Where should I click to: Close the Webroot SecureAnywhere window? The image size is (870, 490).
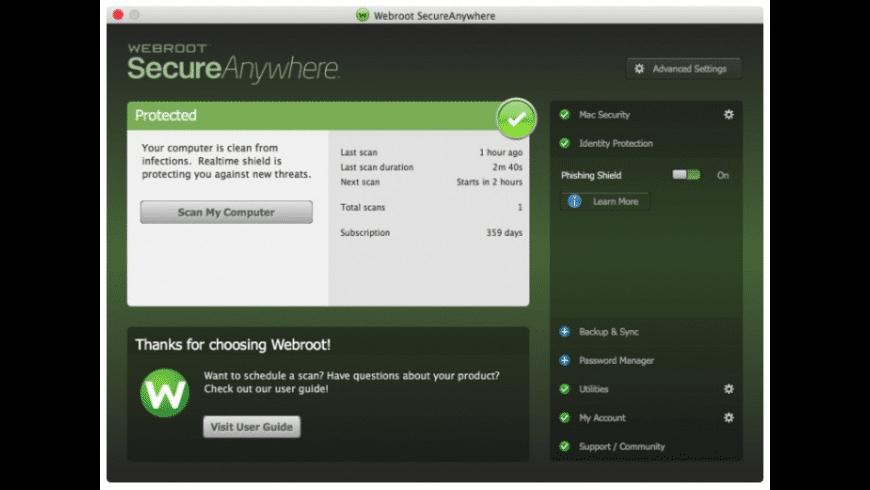[x=118, y=15]
